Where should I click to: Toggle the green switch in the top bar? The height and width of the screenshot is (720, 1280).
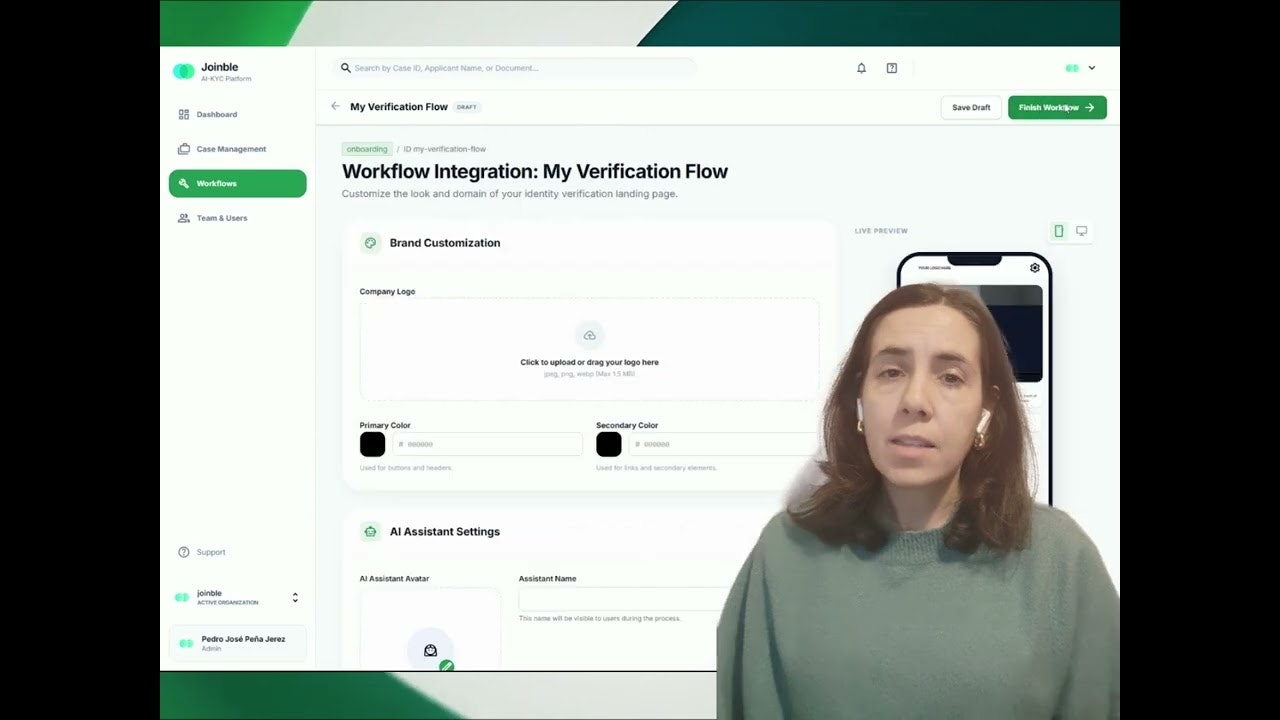click(1069, 67)
